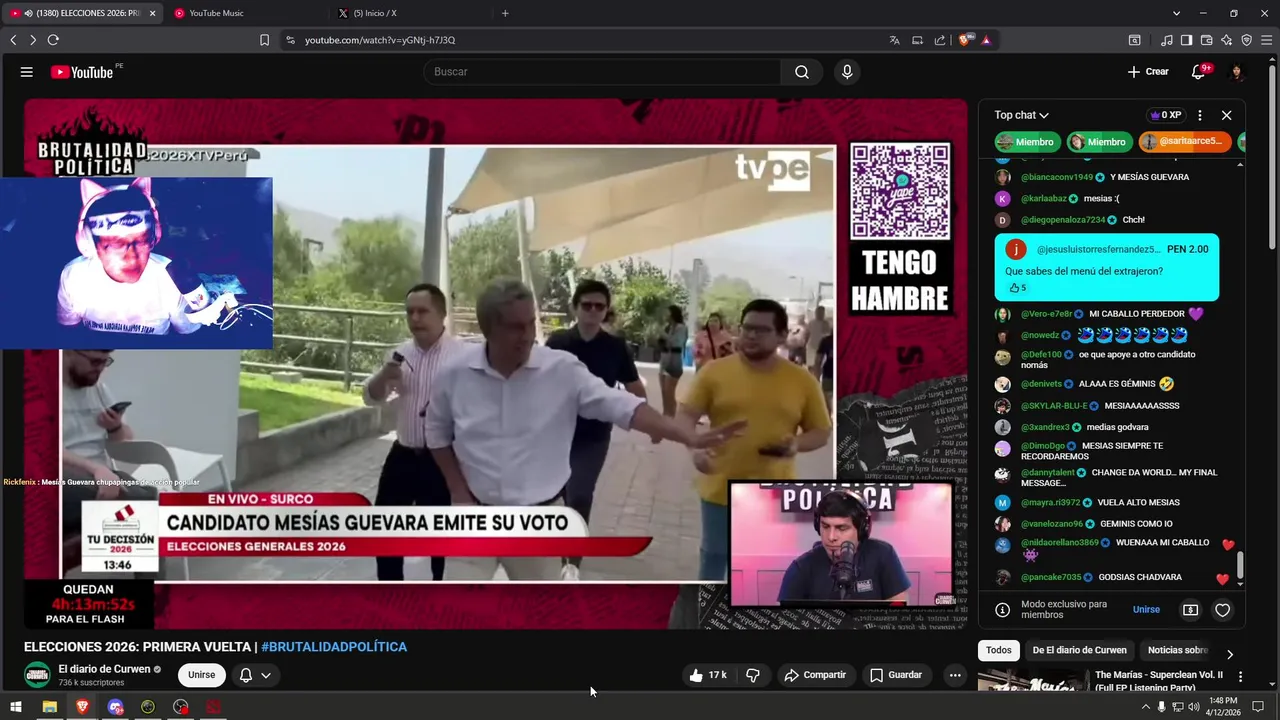Expand the browser tab search dropdown
The width and height of the screenshot is (1280, 720).
coord(1176,13)
